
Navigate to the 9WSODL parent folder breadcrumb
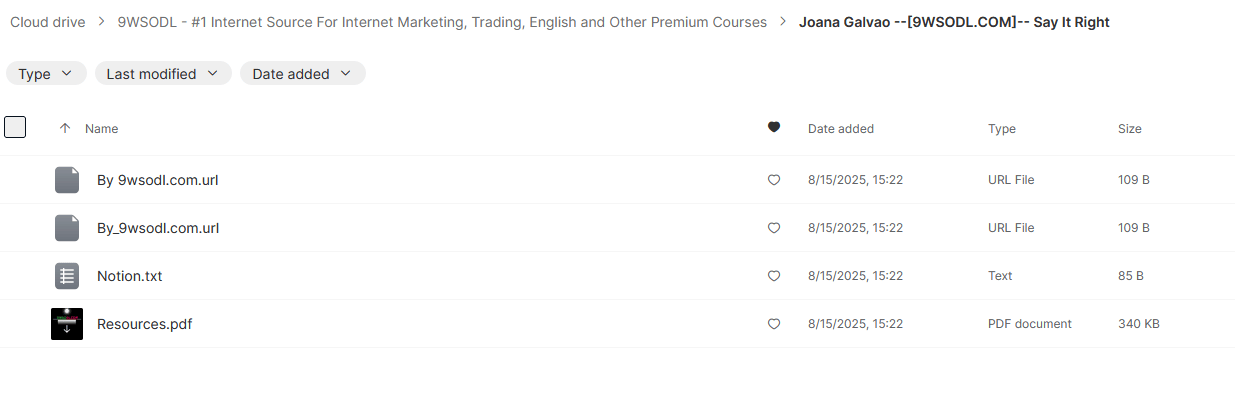pyautogui.click(x=441, y=22)
